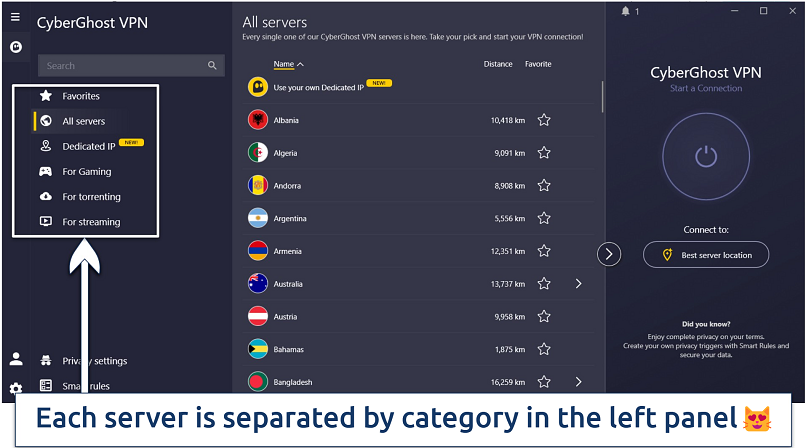Select the Argentina flag icon
This screenshot has width=806, height=448.
(258, 218)
